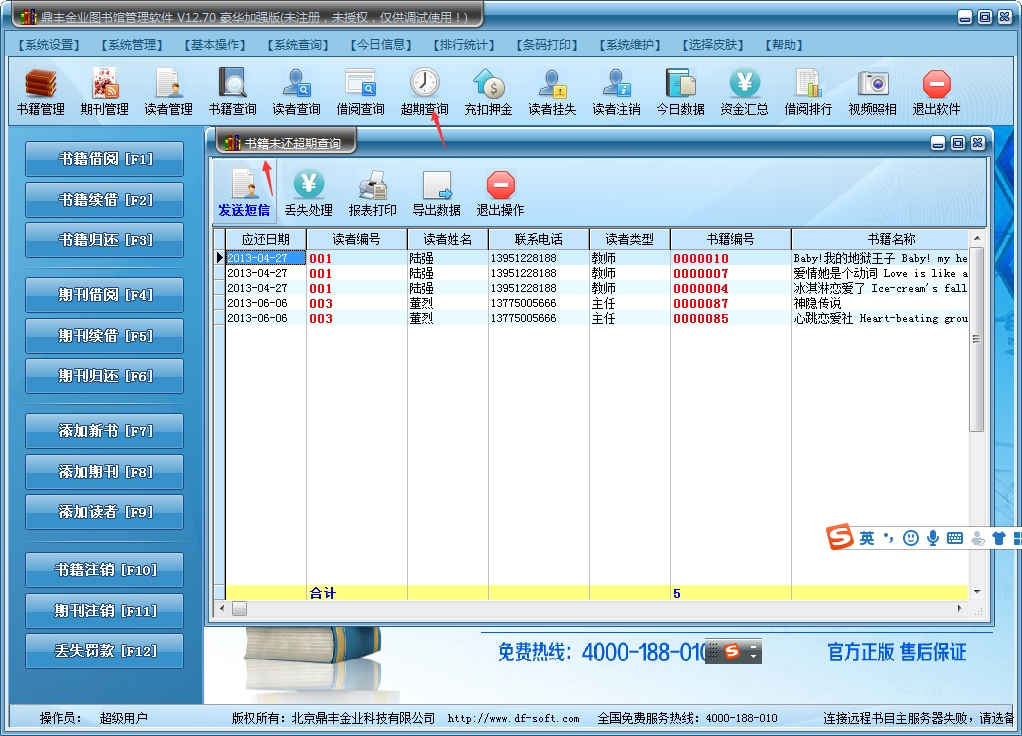1022x736 pixels.
Task: Open 书籍管理 book management icon
Action: pyautogui.click(x=40, y=84)
